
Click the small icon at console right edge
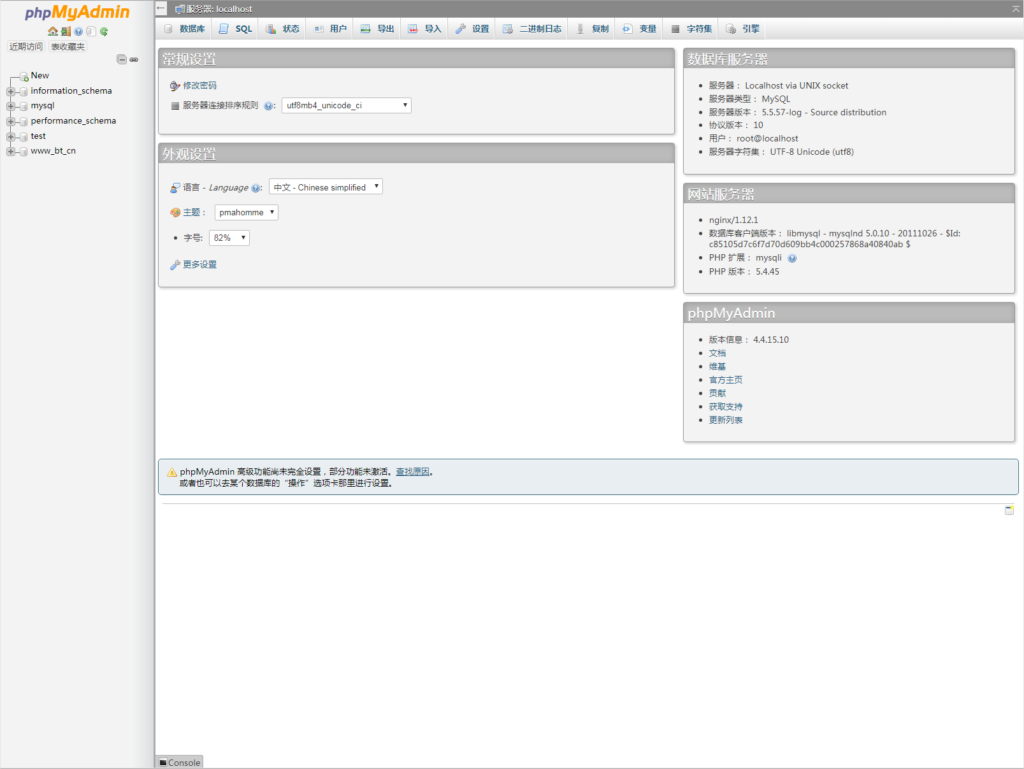pos(1009,510)
